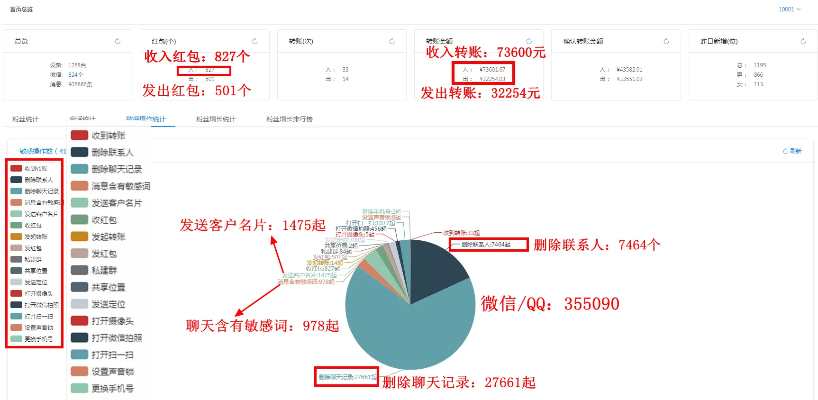Click 打开摄像头 red swatch in enlarged legend
Viewport: 818px width, 400px height.
pyautogui.click(x=79, y=320)
